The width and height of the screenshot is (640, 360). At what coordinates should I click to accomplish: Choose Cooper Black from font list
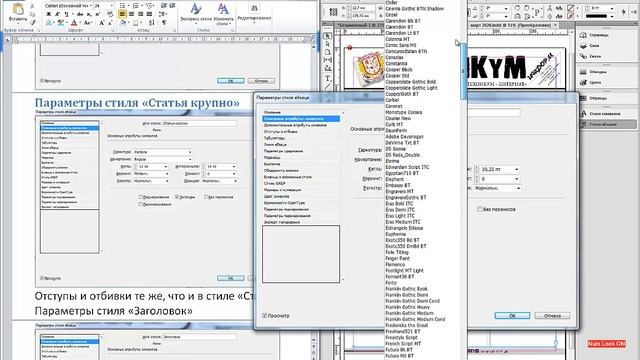tap(399, 69)
